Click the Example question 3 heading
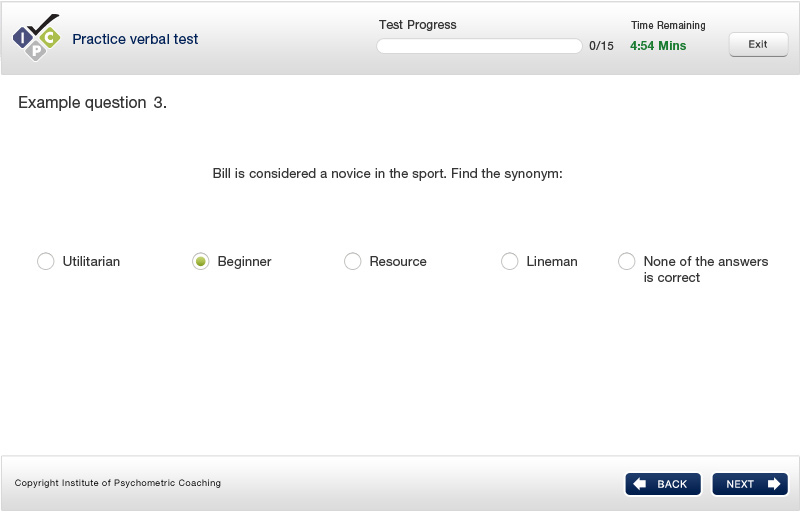Screen dimensions: 800x512 92,103
